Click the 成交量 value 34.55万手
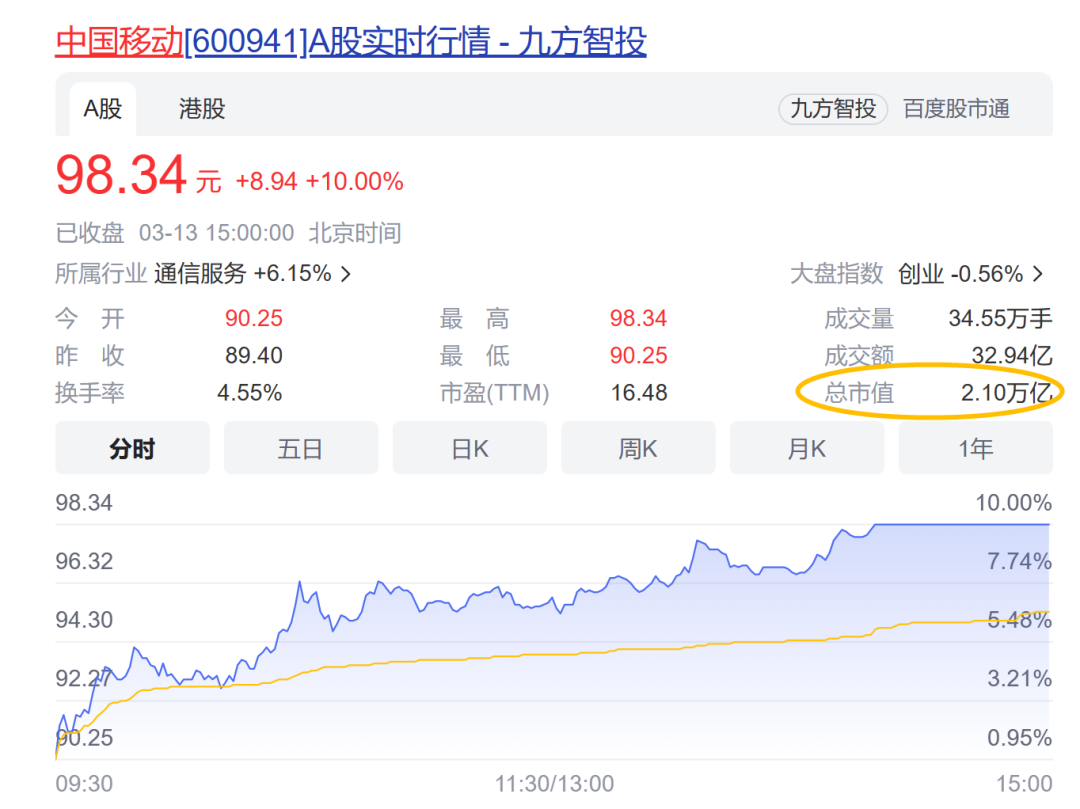This screenshot has width=1080, height=809. coord(1000,318)
